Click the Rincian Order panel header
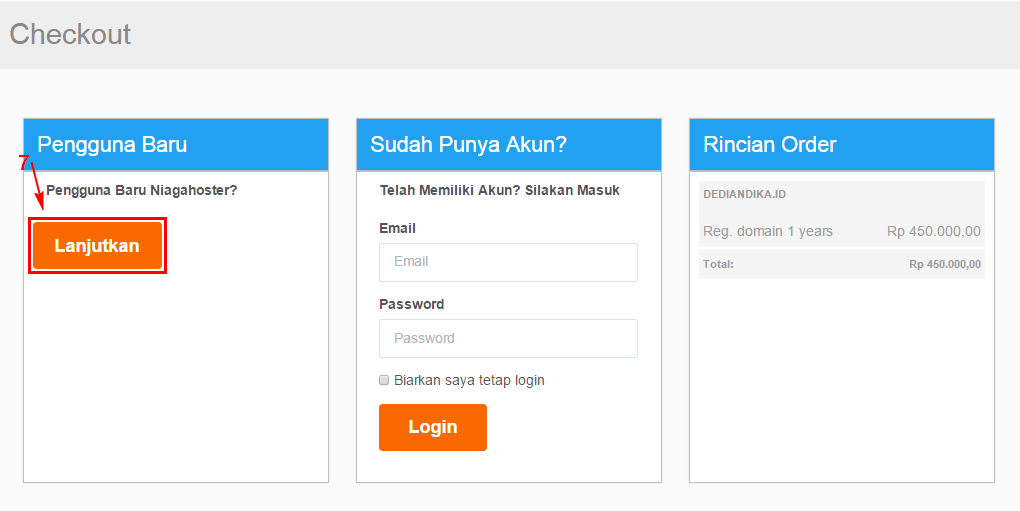The image size is (1020, 511). click(x=769, y=144)
